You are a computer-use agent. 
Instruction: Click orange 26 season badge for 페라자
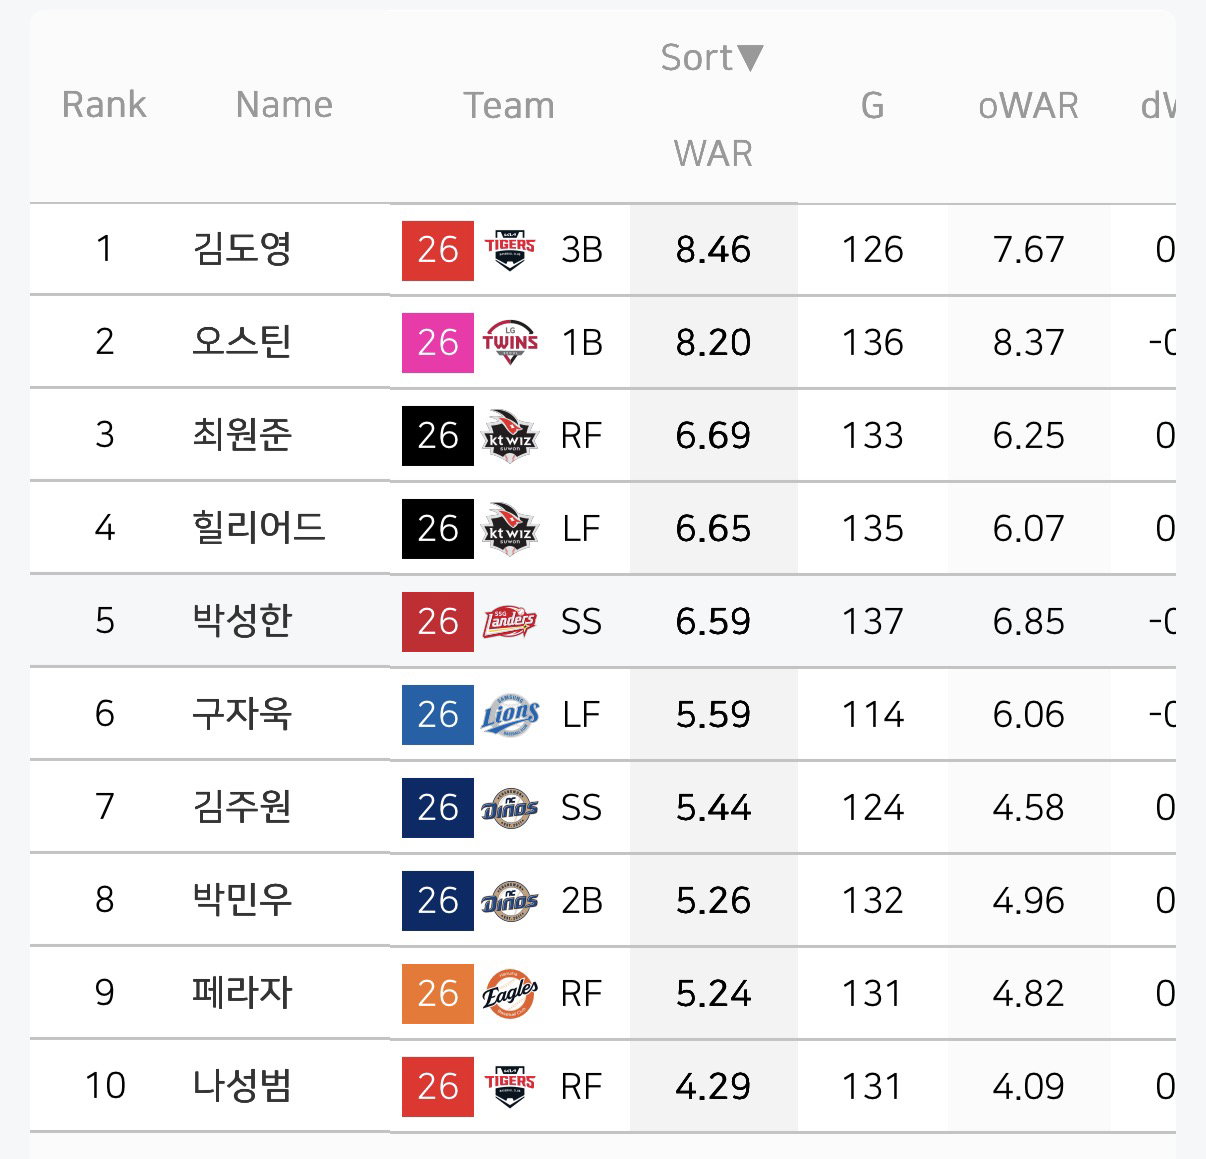click(438, 993)
